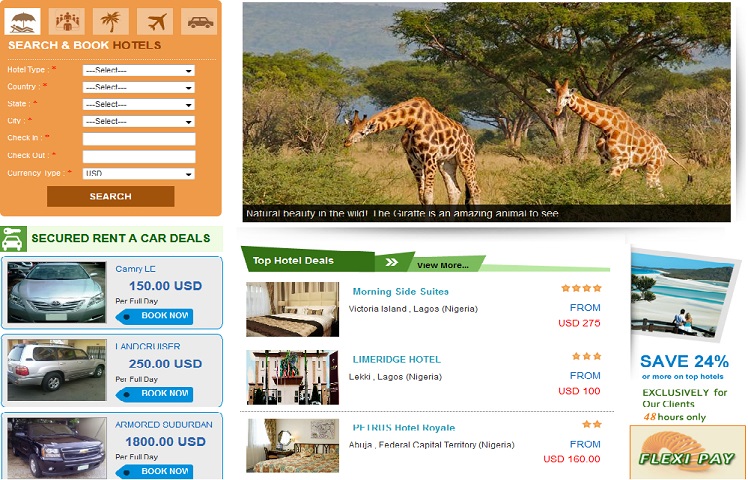Switch to the flights airplane icon
The height and width of the screenshot is (480, 748).
point(155,21)
